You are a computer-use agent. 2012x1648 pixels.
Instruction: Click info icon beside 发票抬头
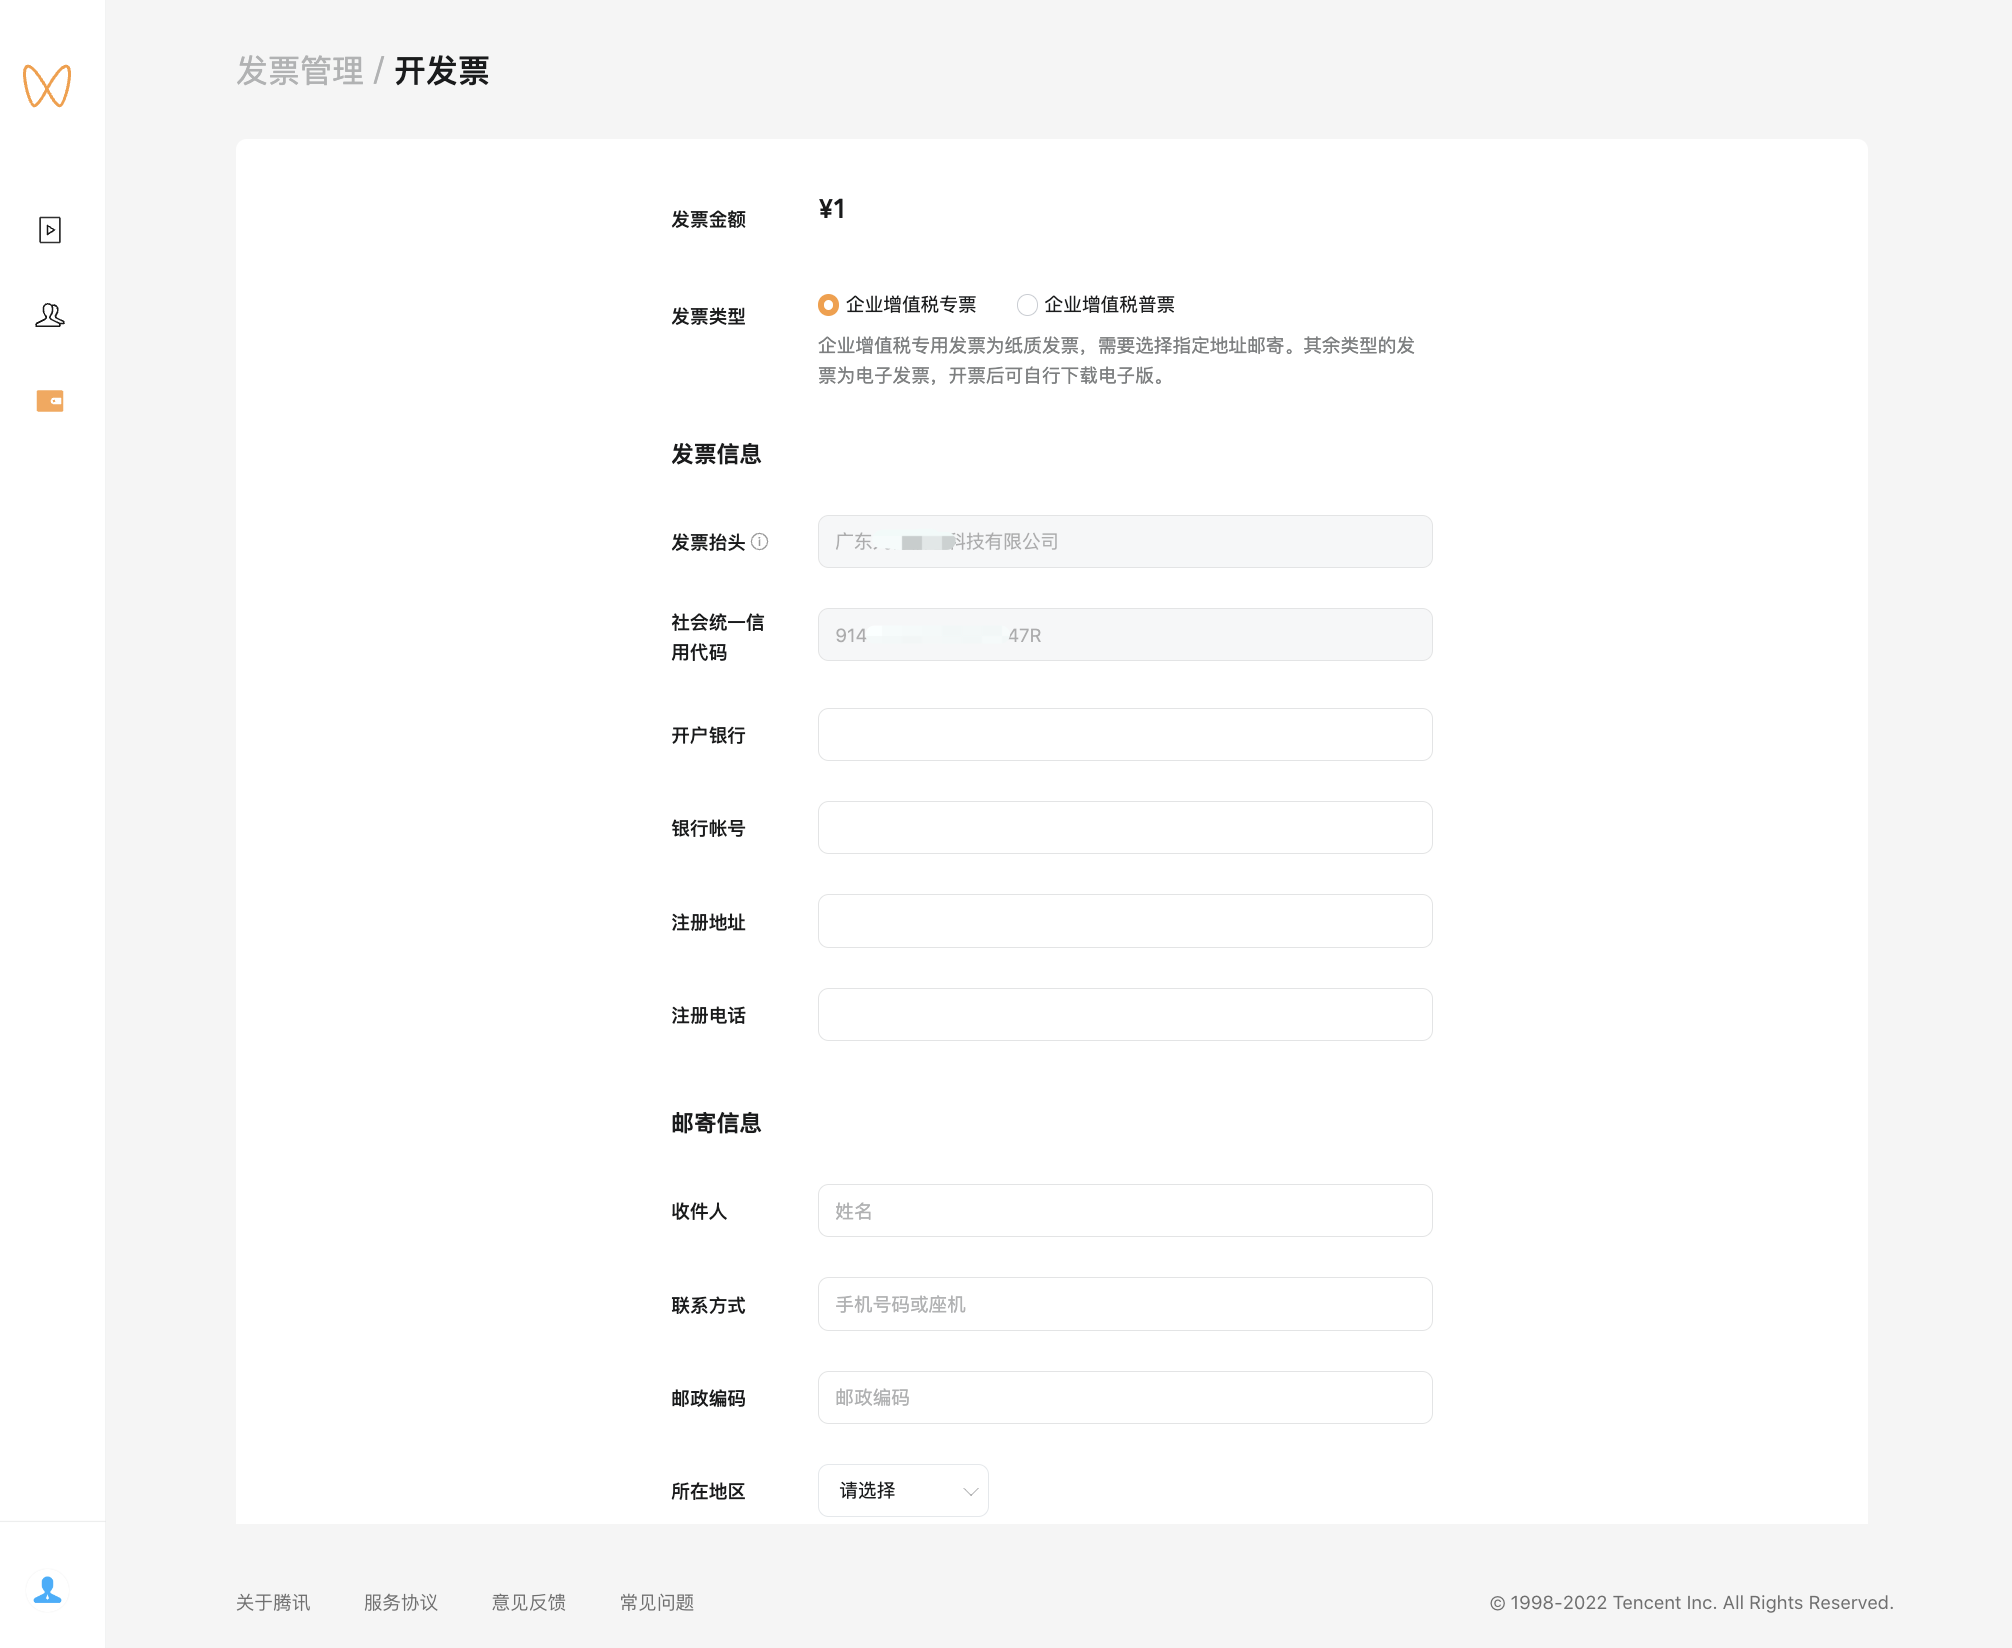click(x=760, y=542)
